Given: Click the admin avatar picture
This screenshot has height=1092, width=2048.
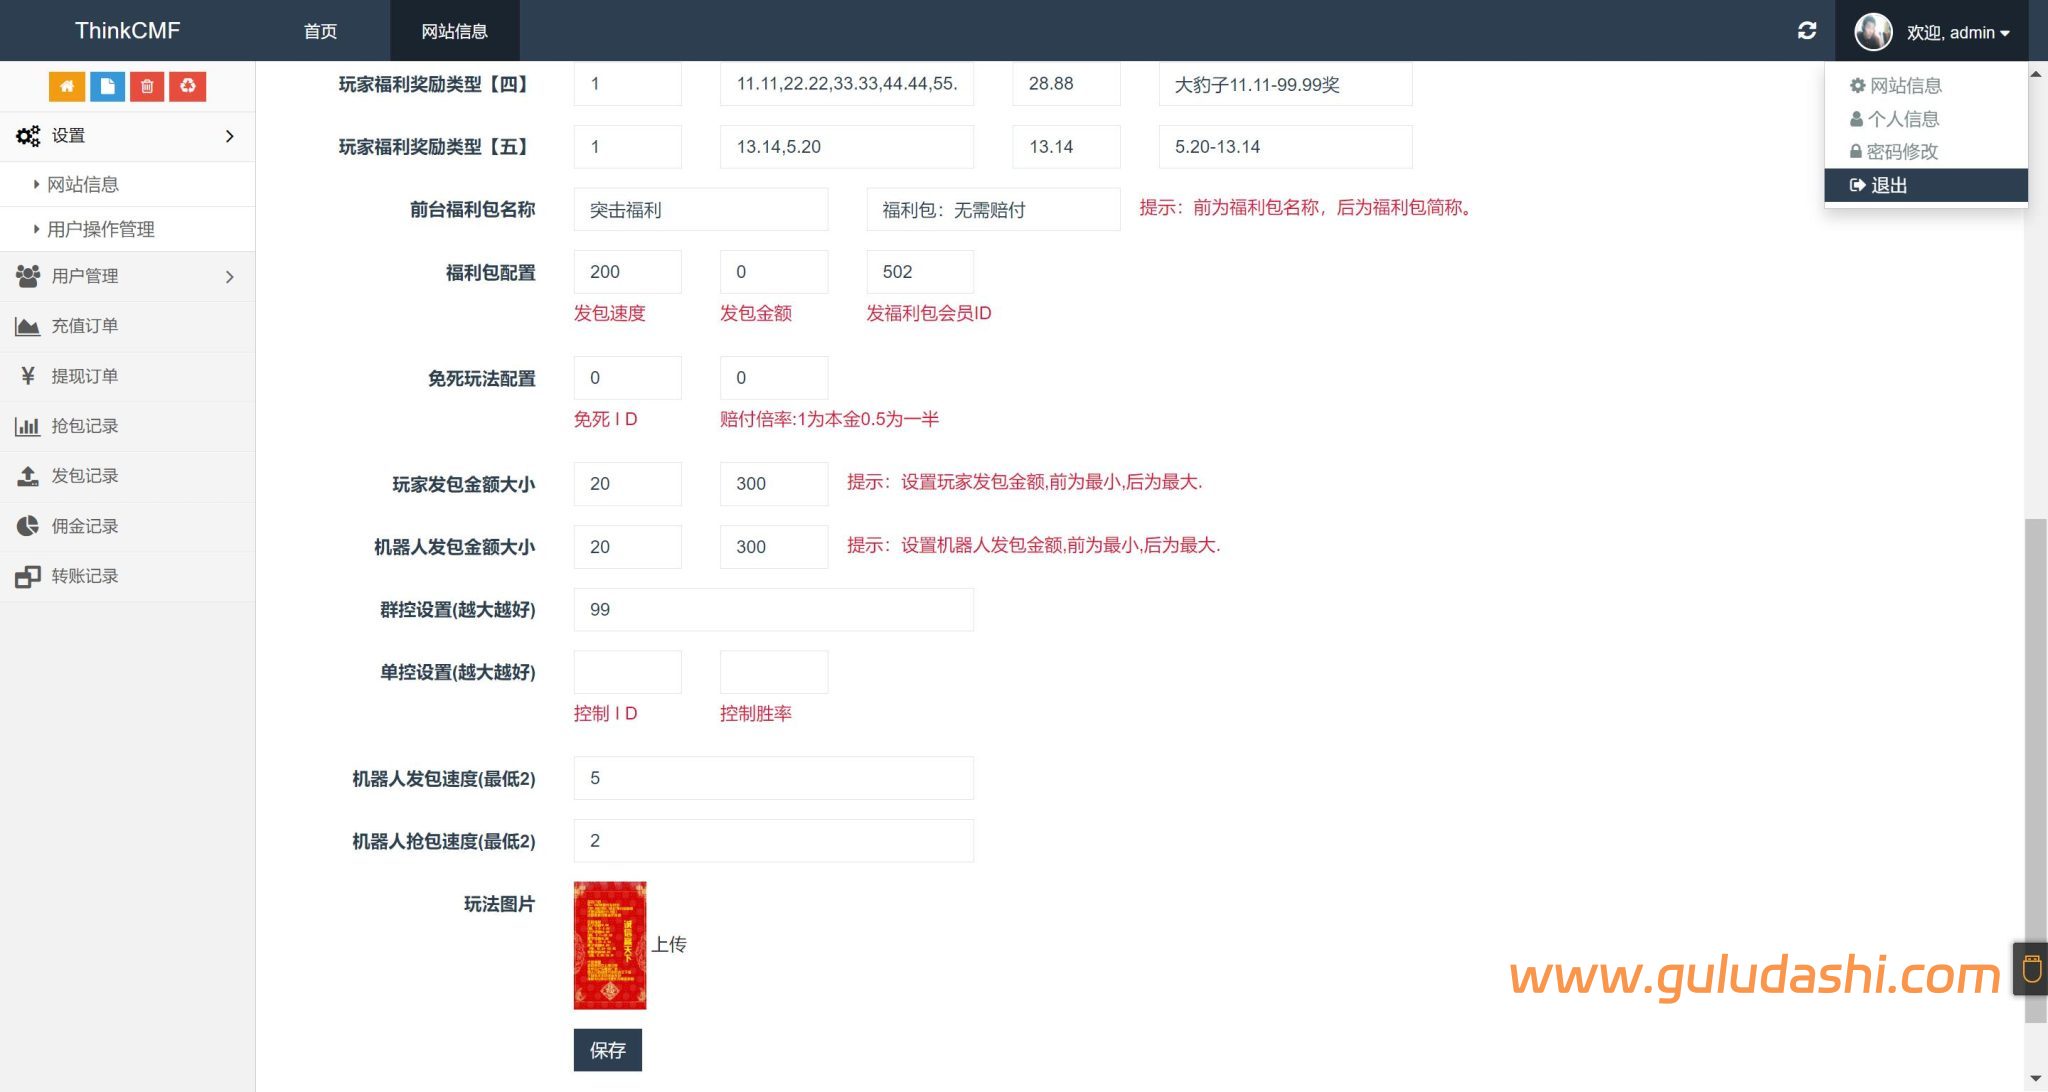Looking at the screenshot, I should click(1873, 32).
